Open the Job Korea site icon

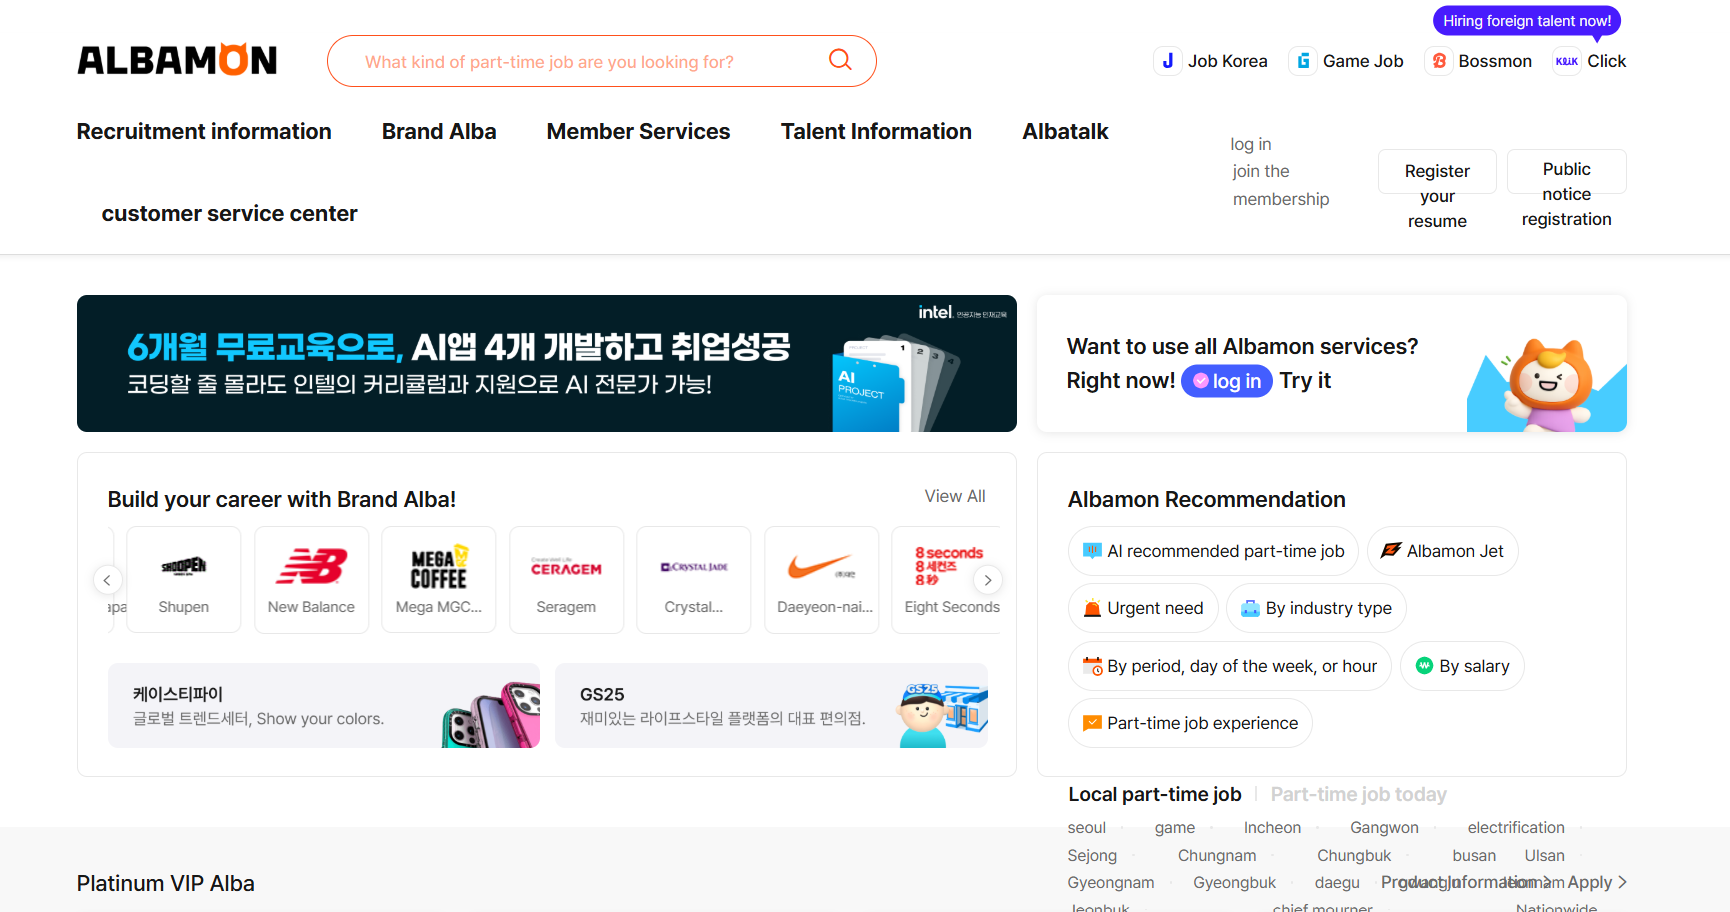[x=1167, y=61]
